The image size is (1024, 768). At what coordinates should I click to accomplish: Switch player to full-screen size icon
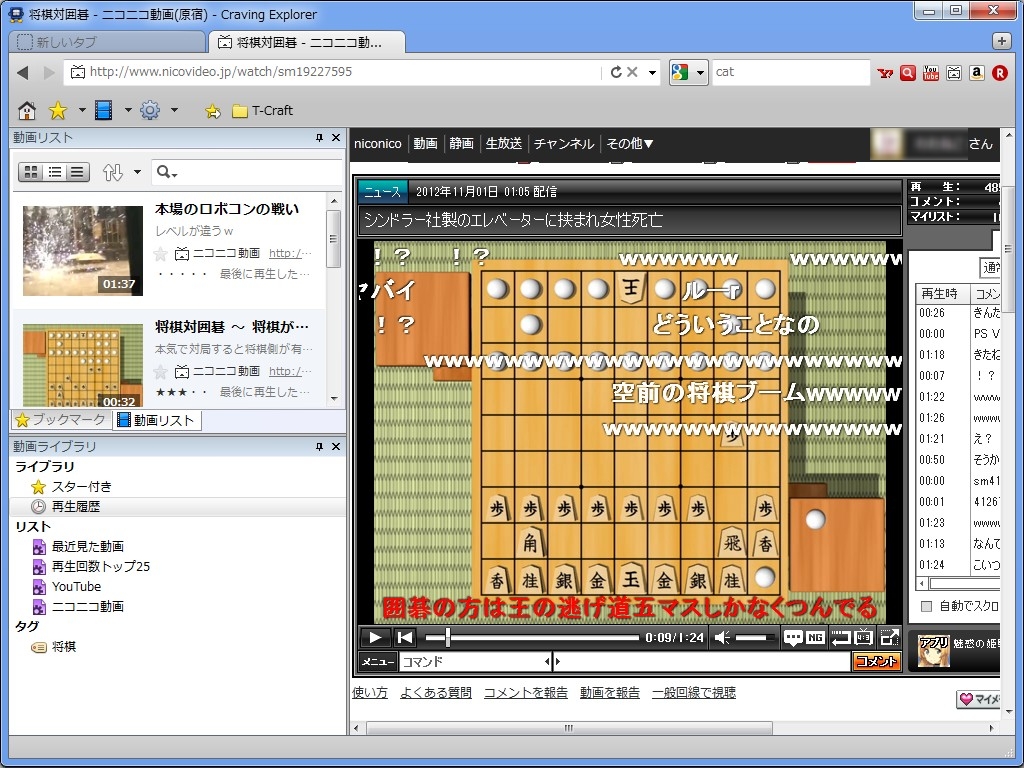pos(889,637)
